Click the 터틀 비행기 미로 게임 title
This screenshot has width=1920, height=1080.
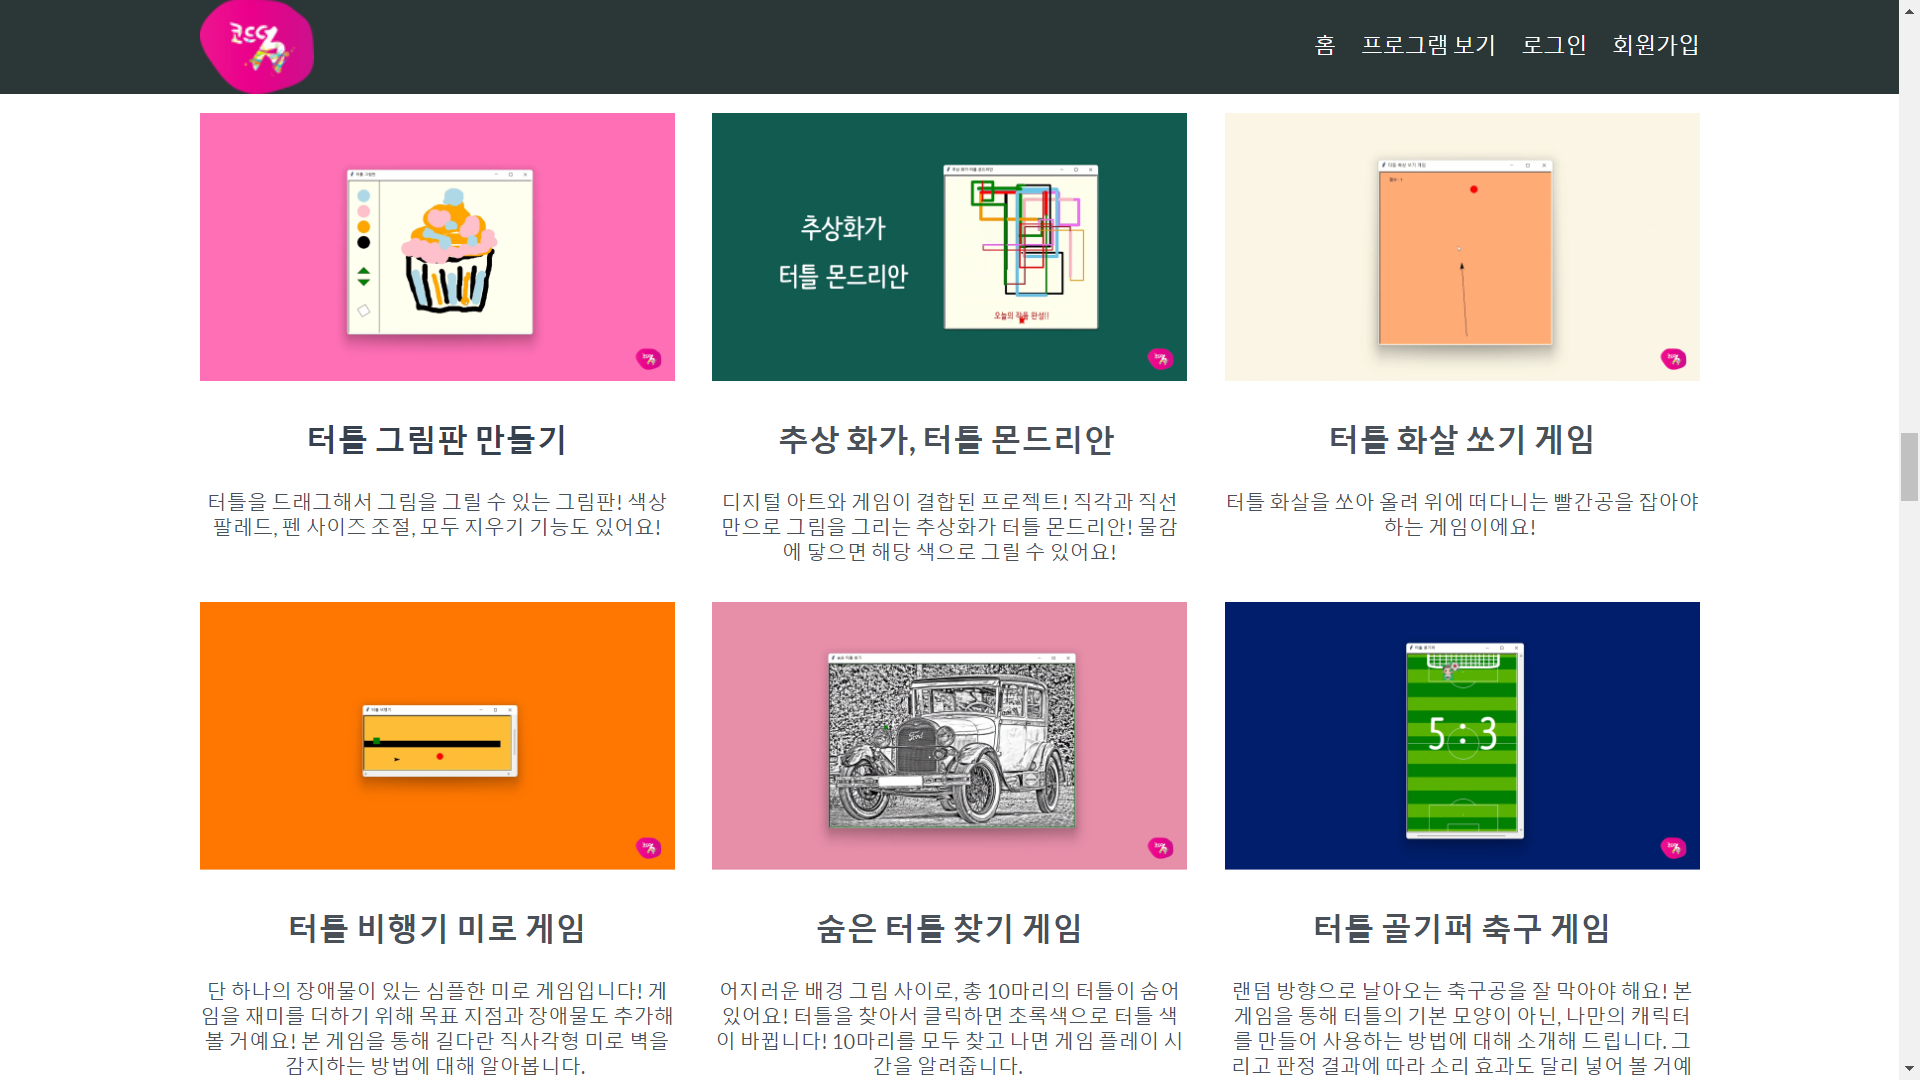coord(437,929)
